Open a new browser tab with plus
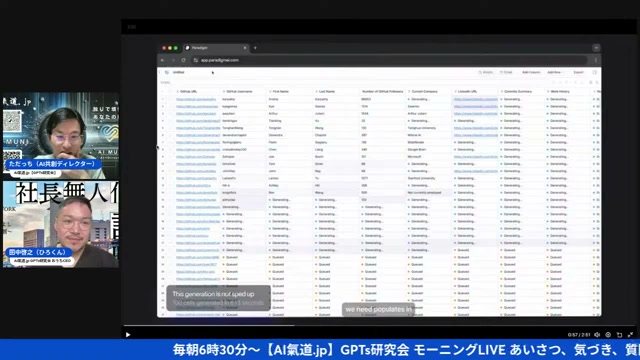Screen dimensions: 640x360 pyautogui.click(x=255, y=48)
